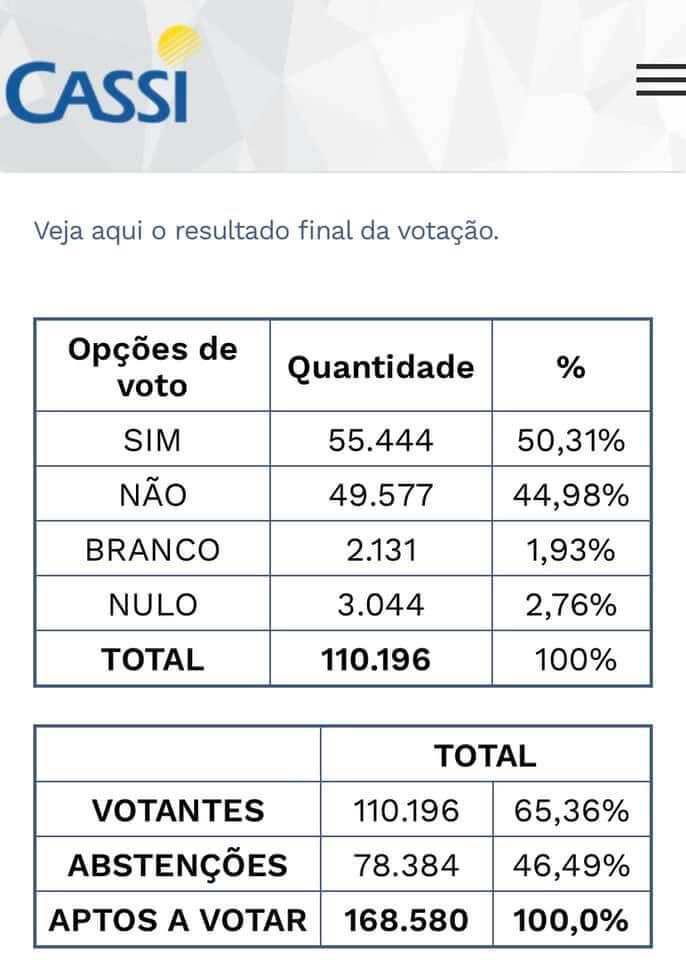Click the APTOS A VOTAR total 168.580
This screenshot has height=960, width=686.
(407, 920)
